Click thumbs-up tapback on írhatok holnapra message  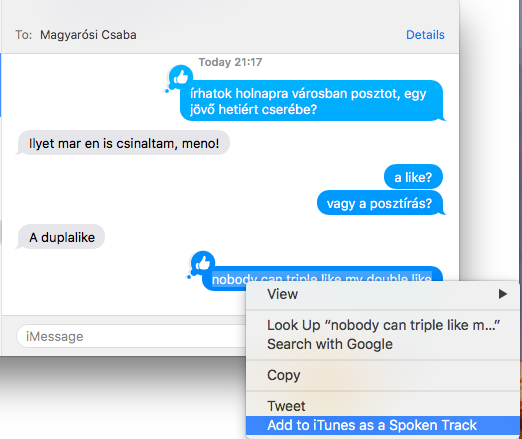pos(181,77)
